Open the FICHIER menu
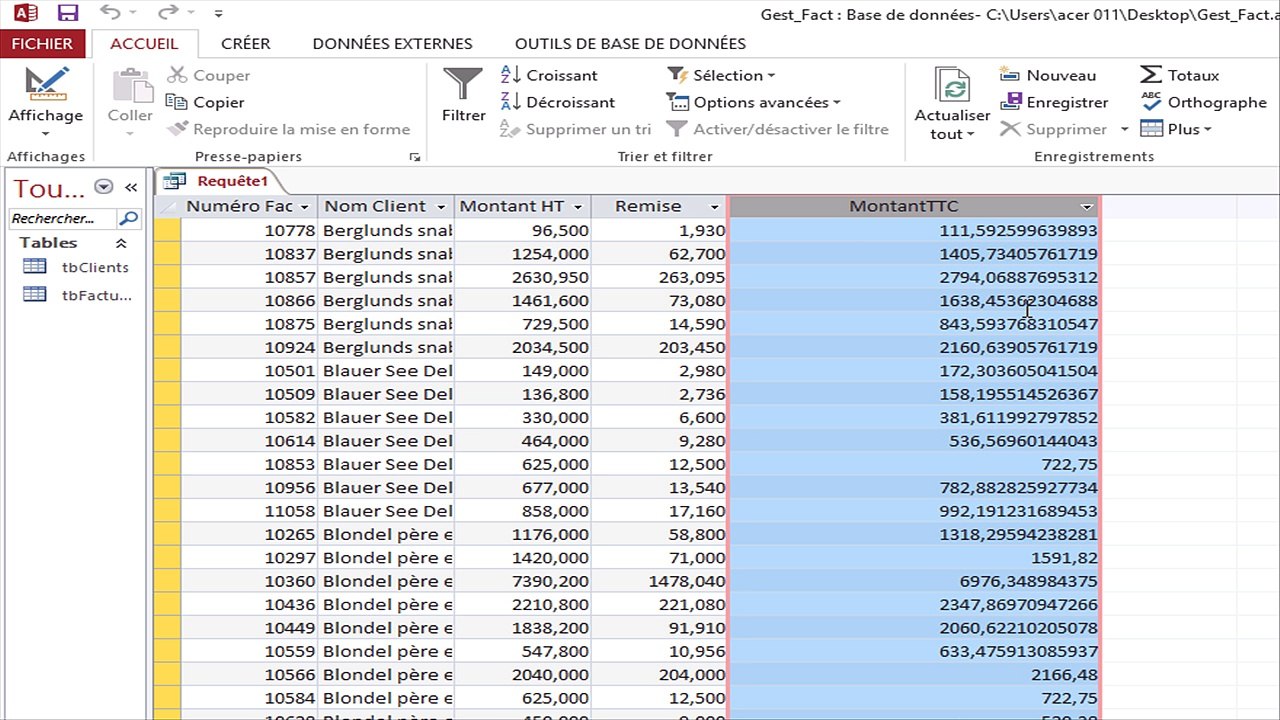This screenshot has height=720, width=1280. 42,44
